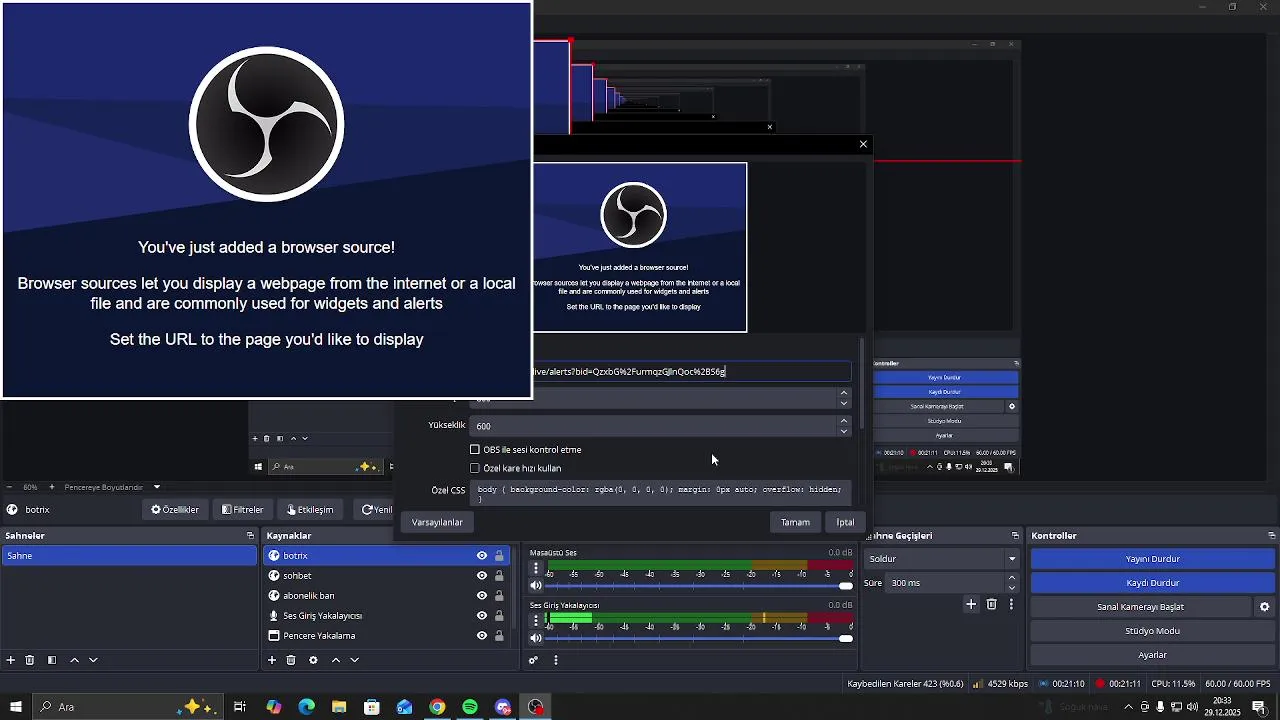
Task: Decrease Süre duration with down arrow
Action: [1012, 588]
